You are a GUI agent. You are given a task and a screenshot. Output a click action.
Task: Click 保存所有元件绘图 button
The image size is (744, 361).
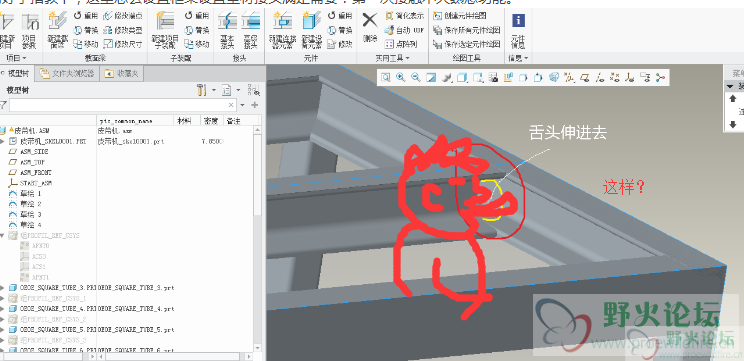tap(467, 30)
